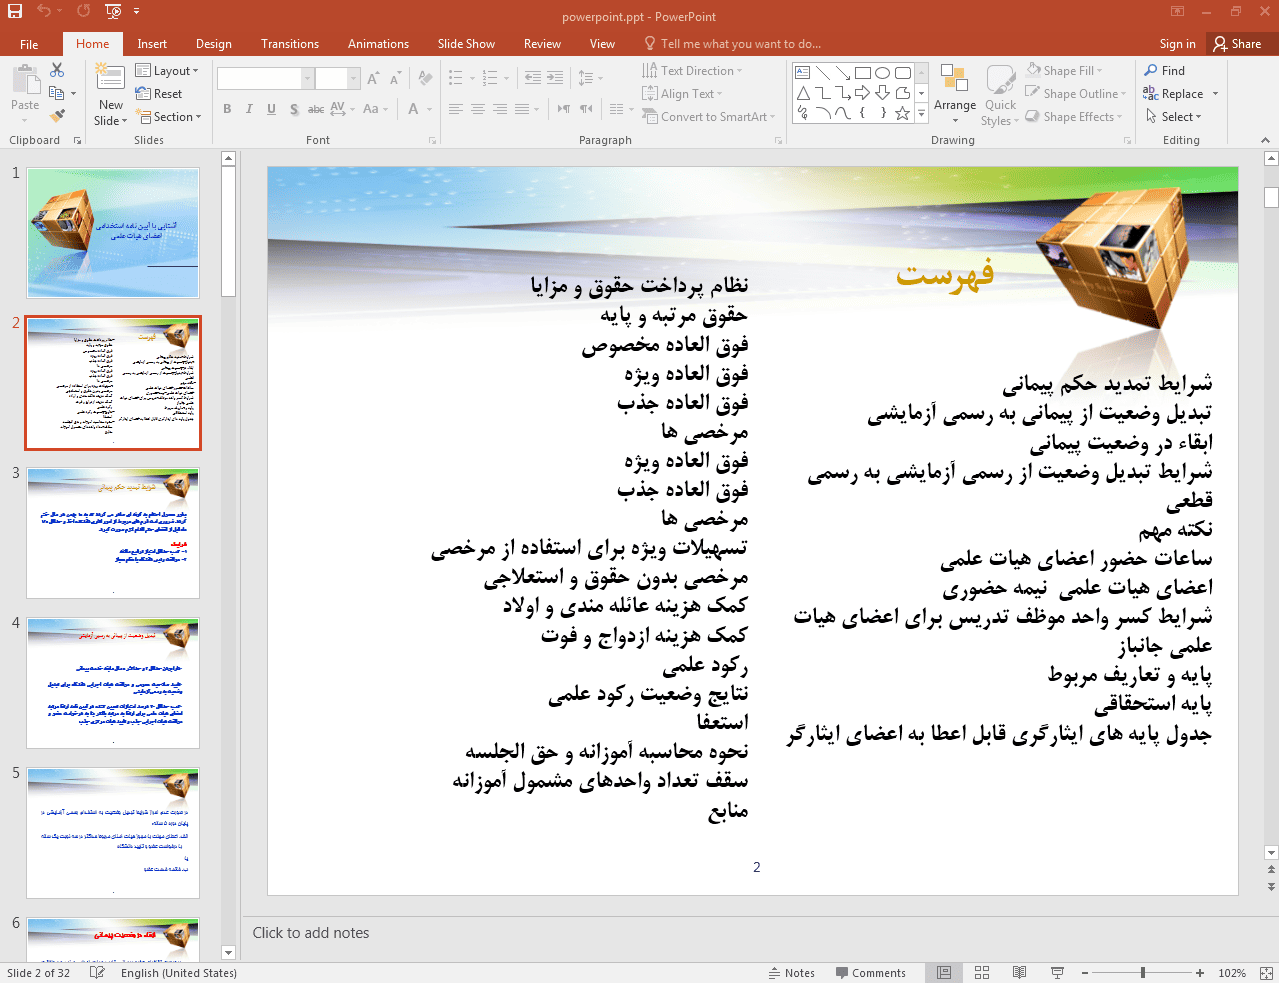This screenshot has width=1279, height=983.
Task: Click the Save icon in title bar
Action: (x=14, y=11)
